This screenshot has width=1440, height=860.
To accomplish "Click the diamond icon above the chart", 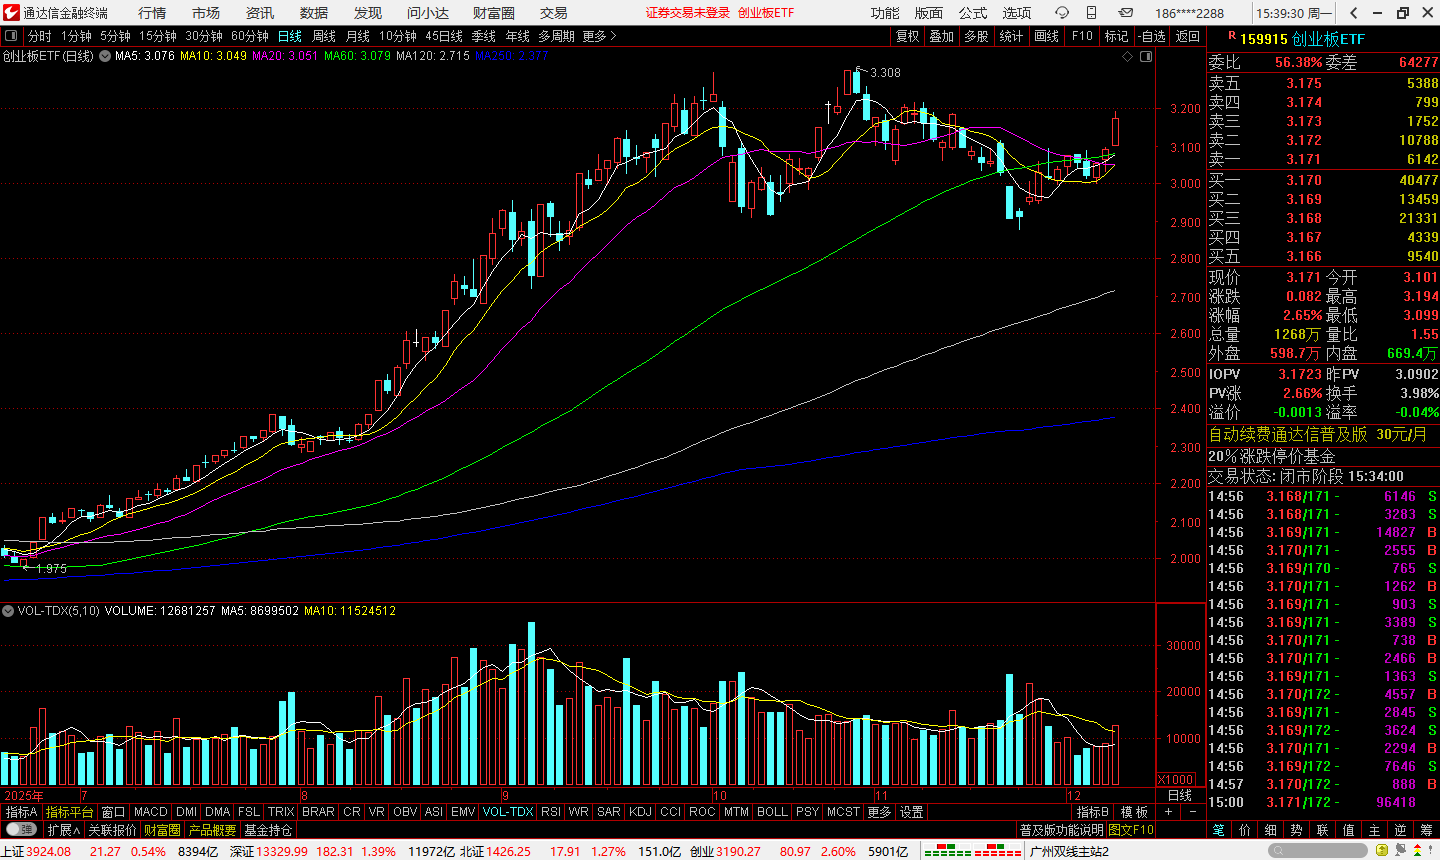I will pyautogui.click(x=1128, y=57).
